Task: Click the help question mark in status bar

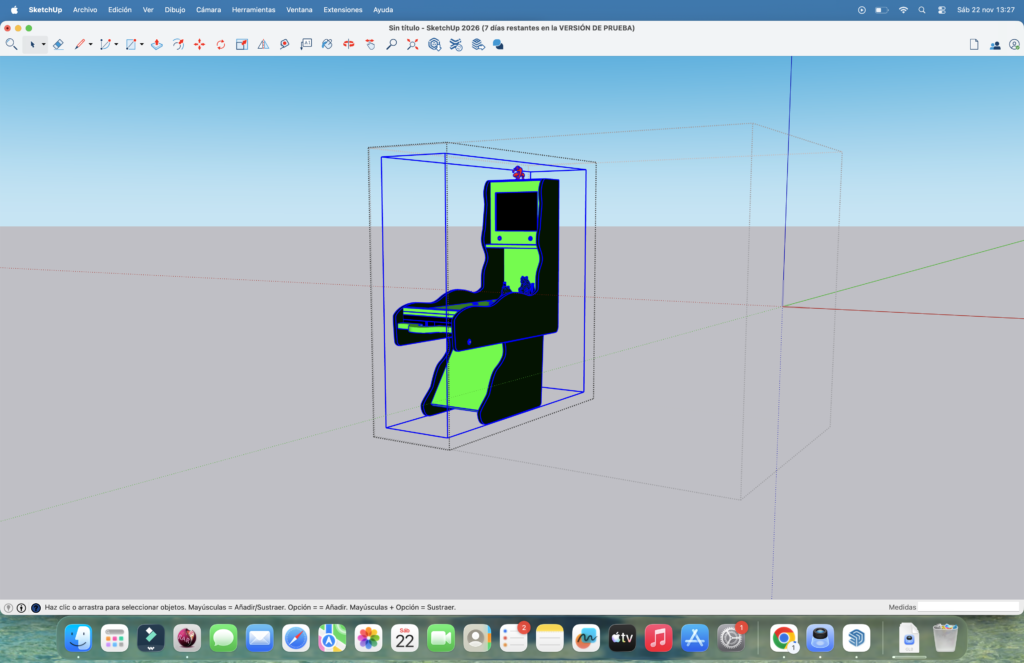Action: (x=9, y=607)
